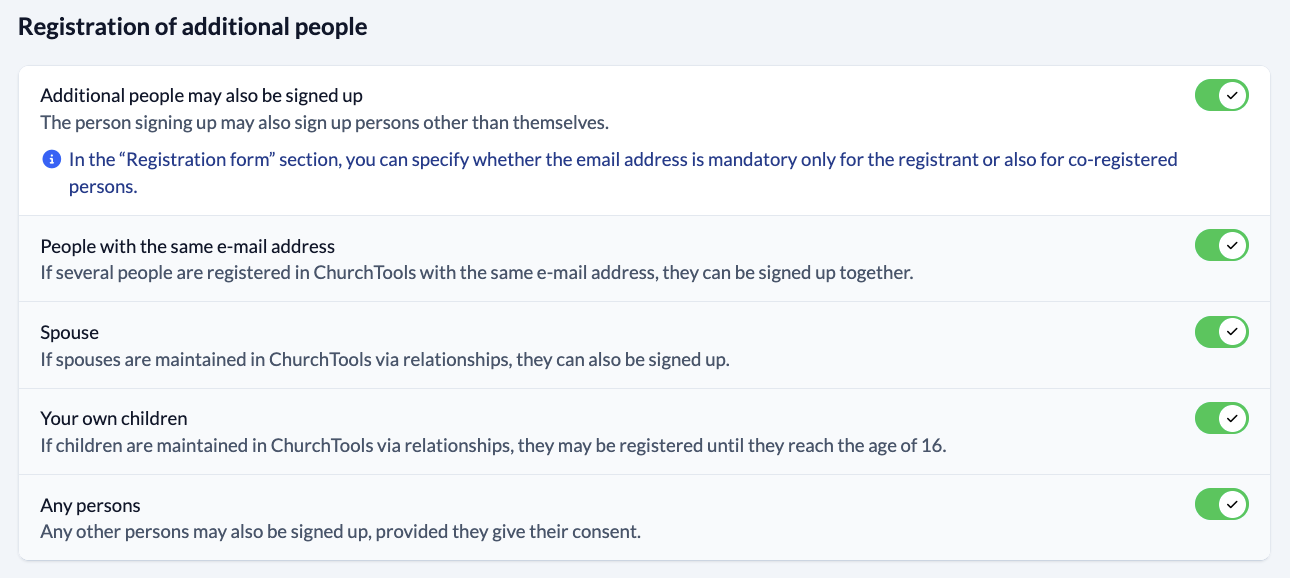Click the description about the person signing up
Image resolution: width=1290 pixels, height=578 pixels.
pos(324,123)
